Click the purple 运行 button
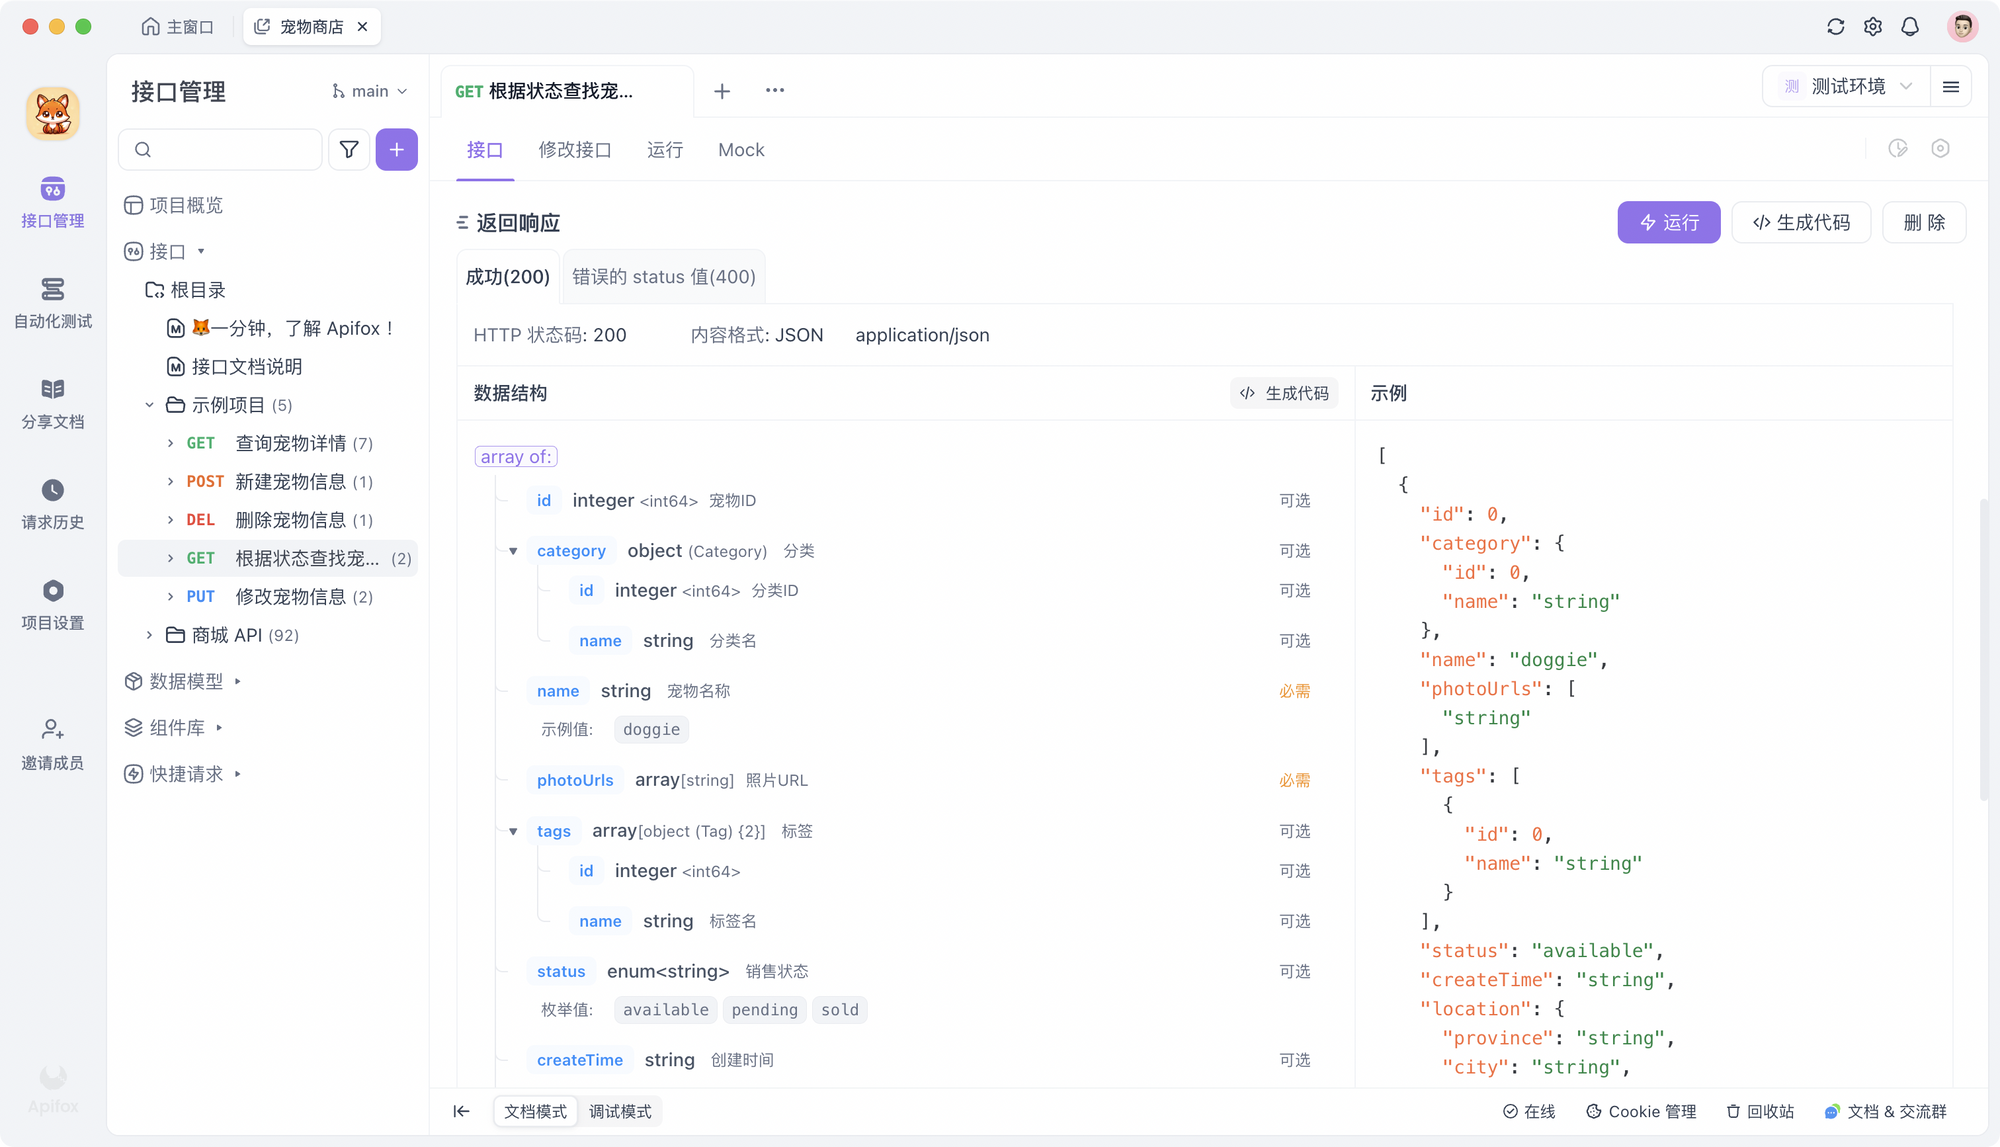Image resolution: width=2000 pixels, height=1147 pixels. (1669, 223)
